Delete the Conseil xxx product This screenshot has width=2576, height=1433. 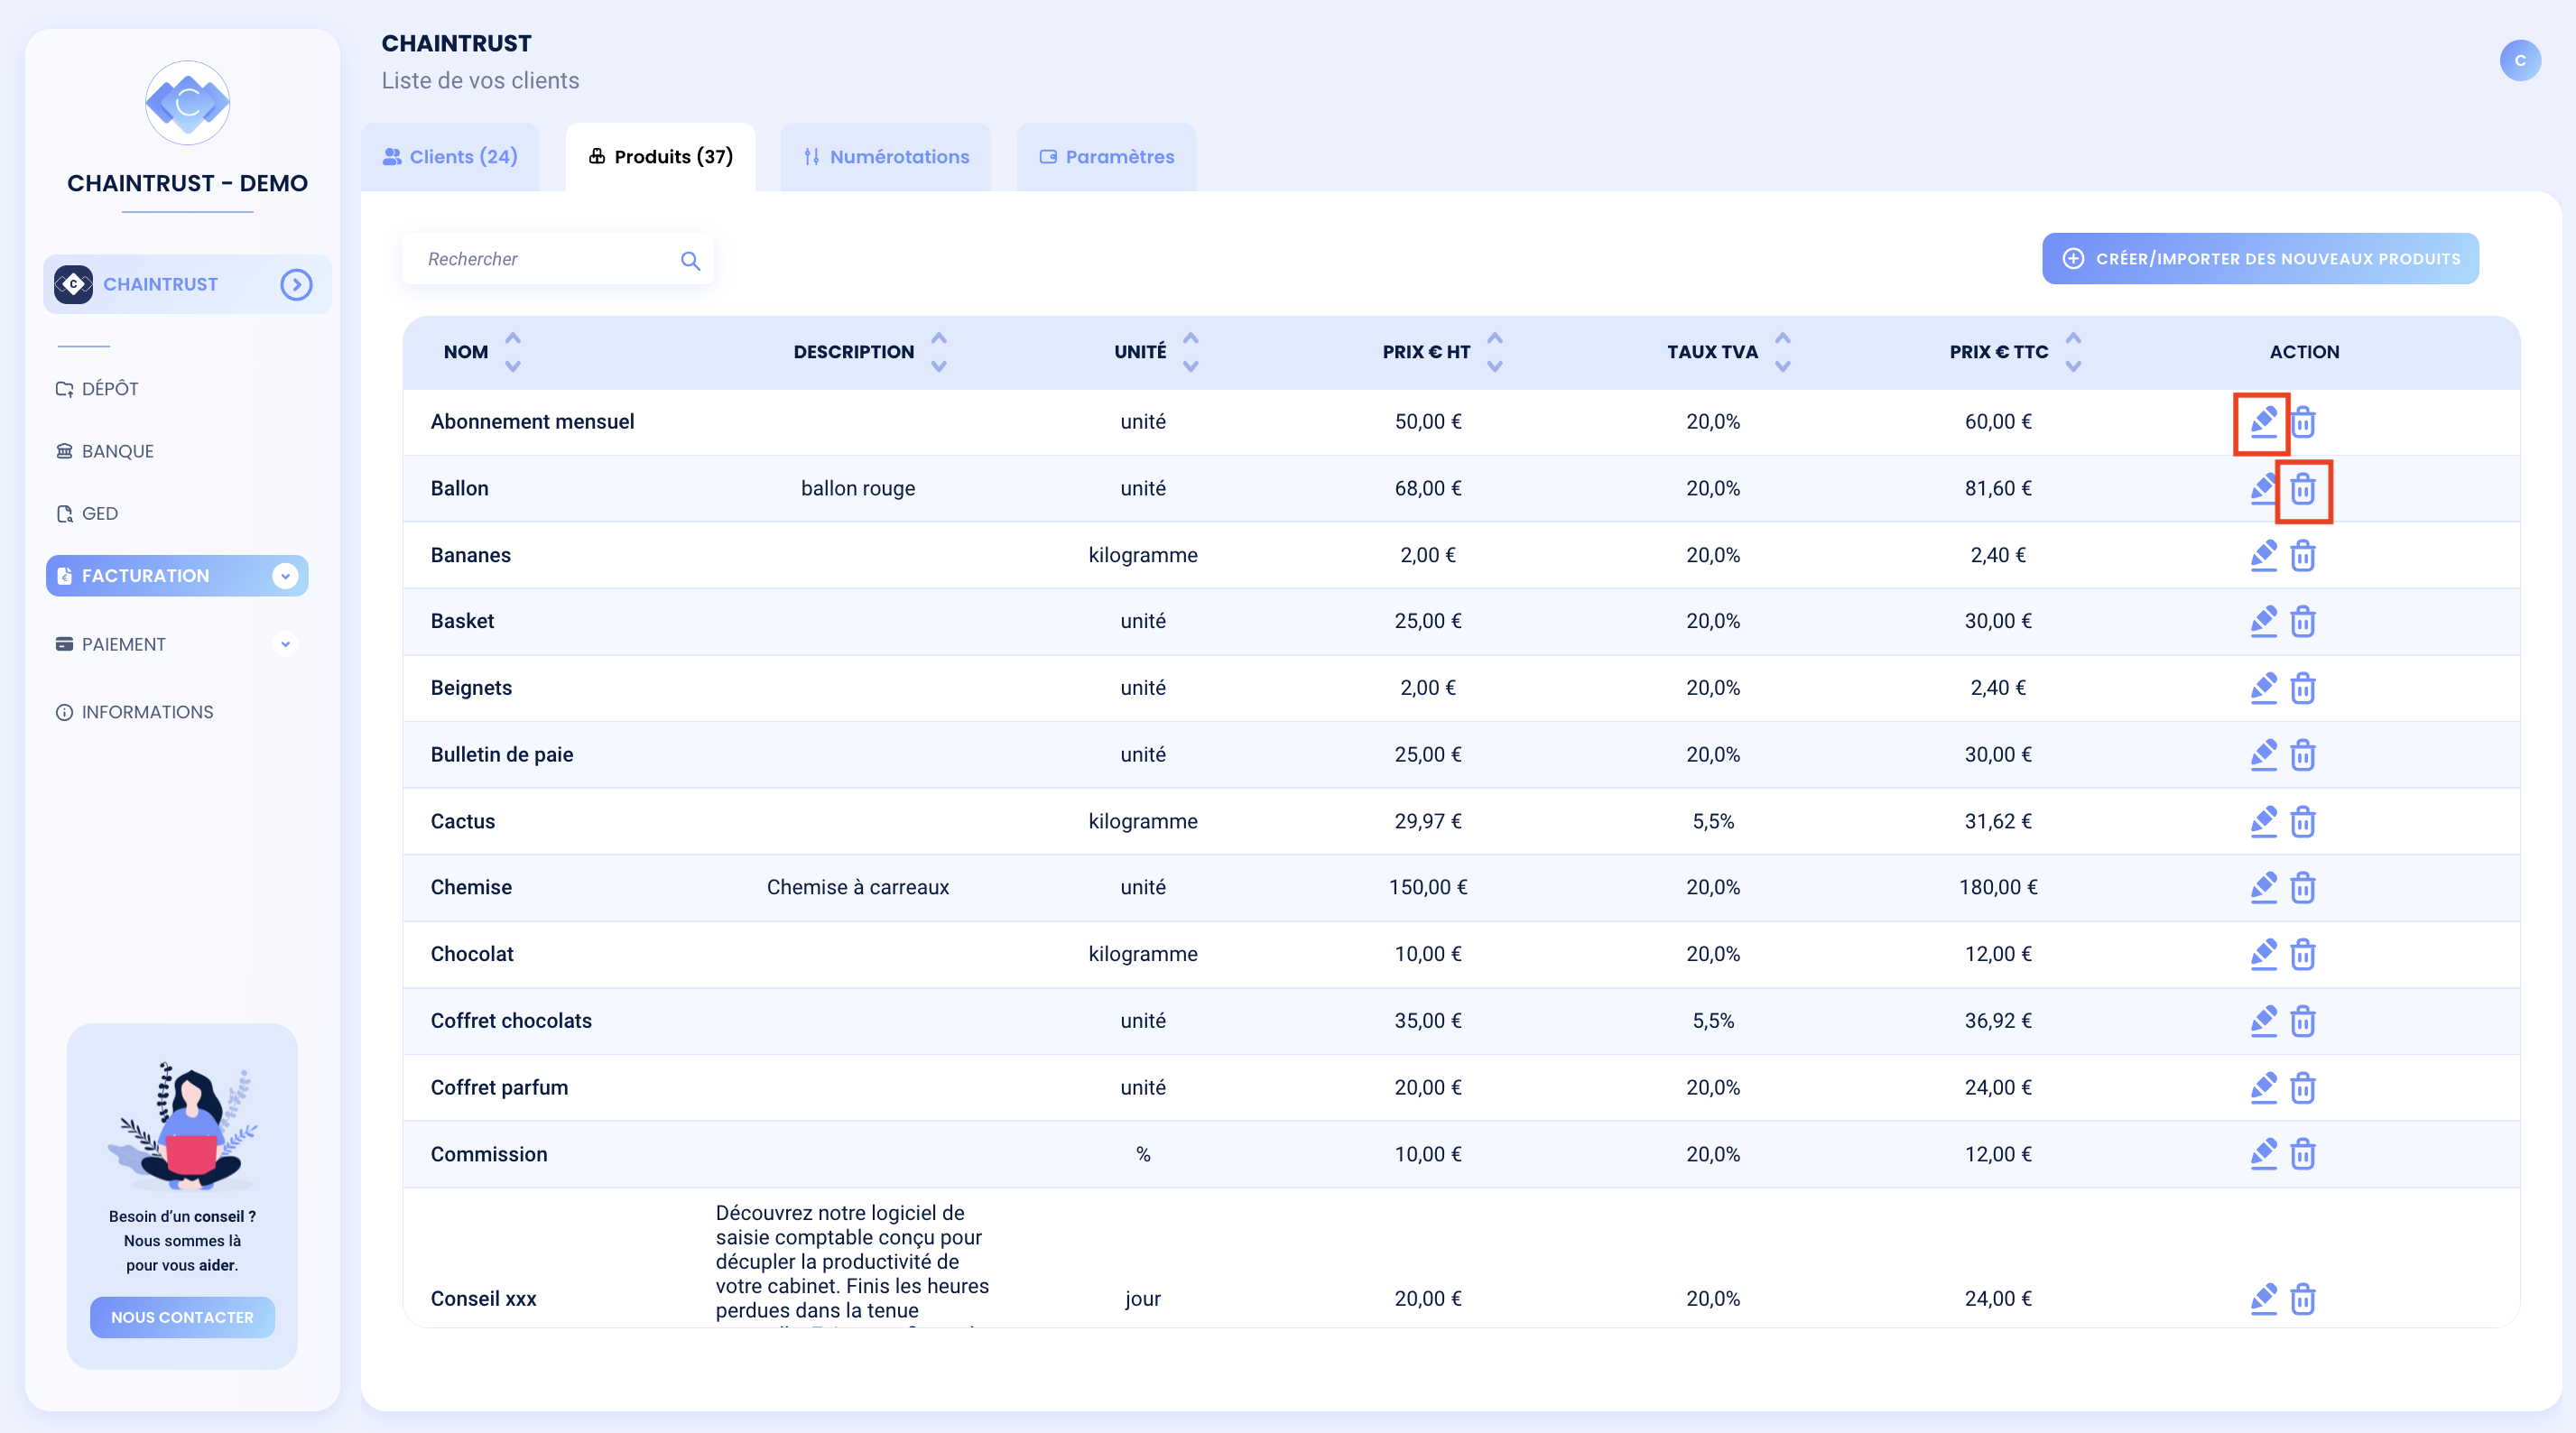[2303, 1299]
